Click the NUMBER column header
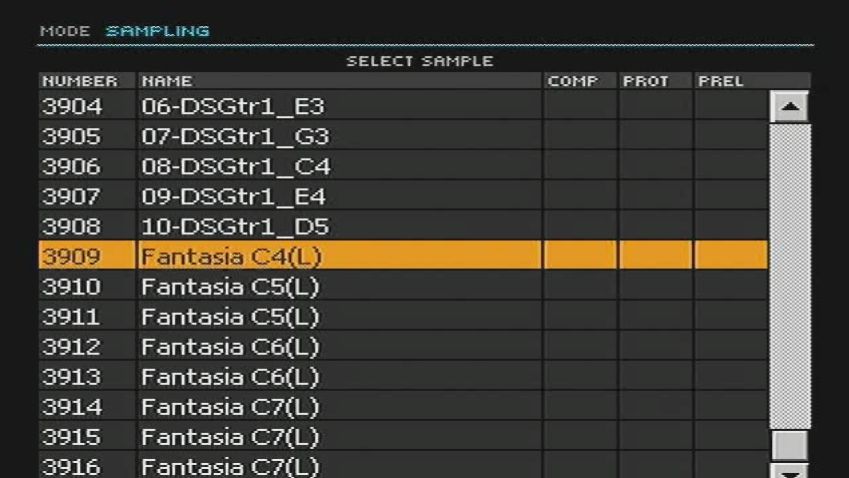This screenshot has width=849, height=478. [79, 81]
